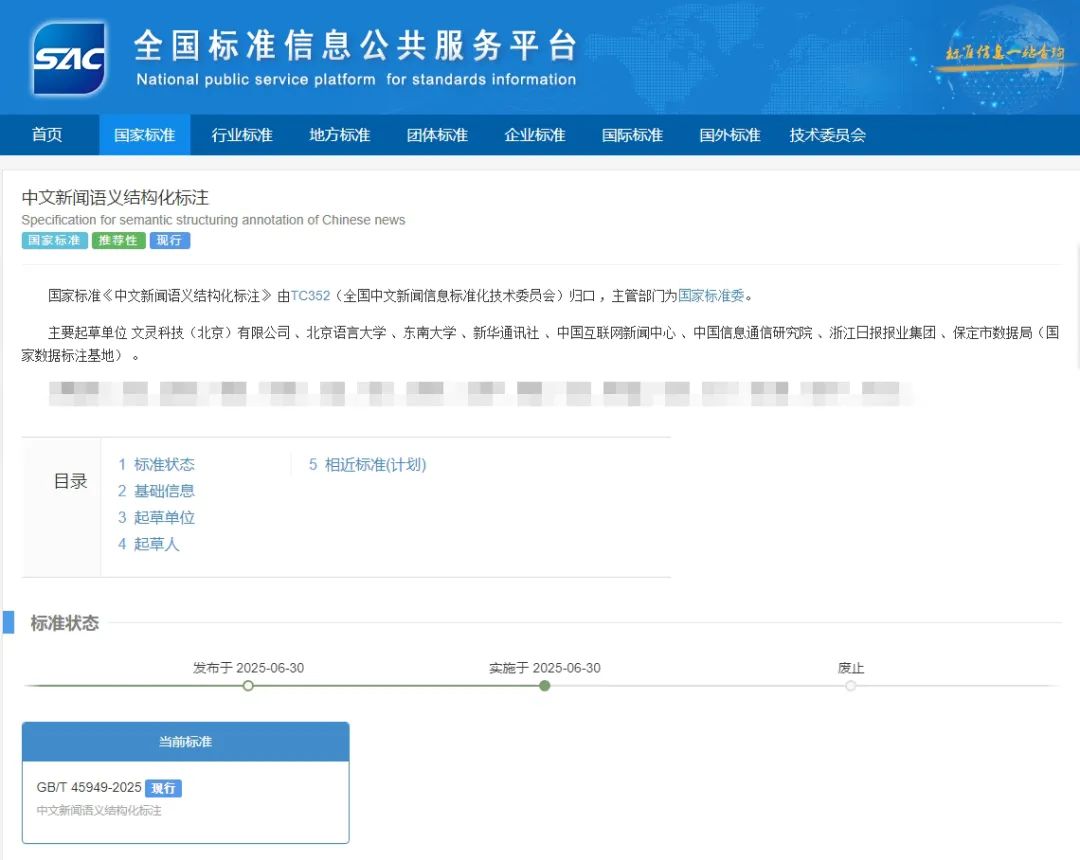The image size is (1080, 860).
Task: Click the English title Specification for semantic structuring
Action: click(x=213, y=220)
